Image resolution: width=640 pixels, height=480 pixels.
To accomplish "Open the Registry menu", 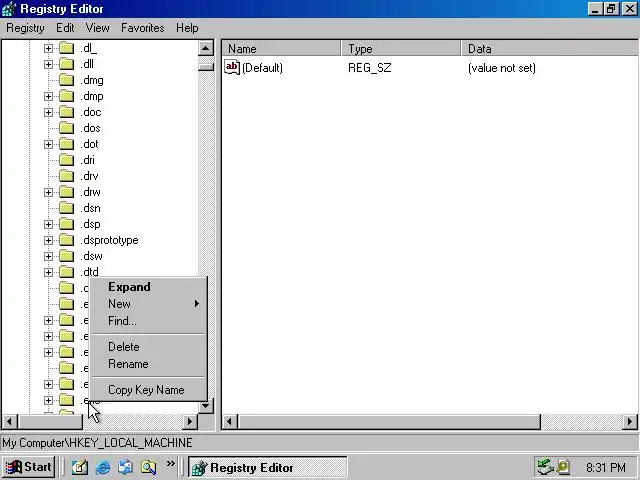I will [25, 28].
